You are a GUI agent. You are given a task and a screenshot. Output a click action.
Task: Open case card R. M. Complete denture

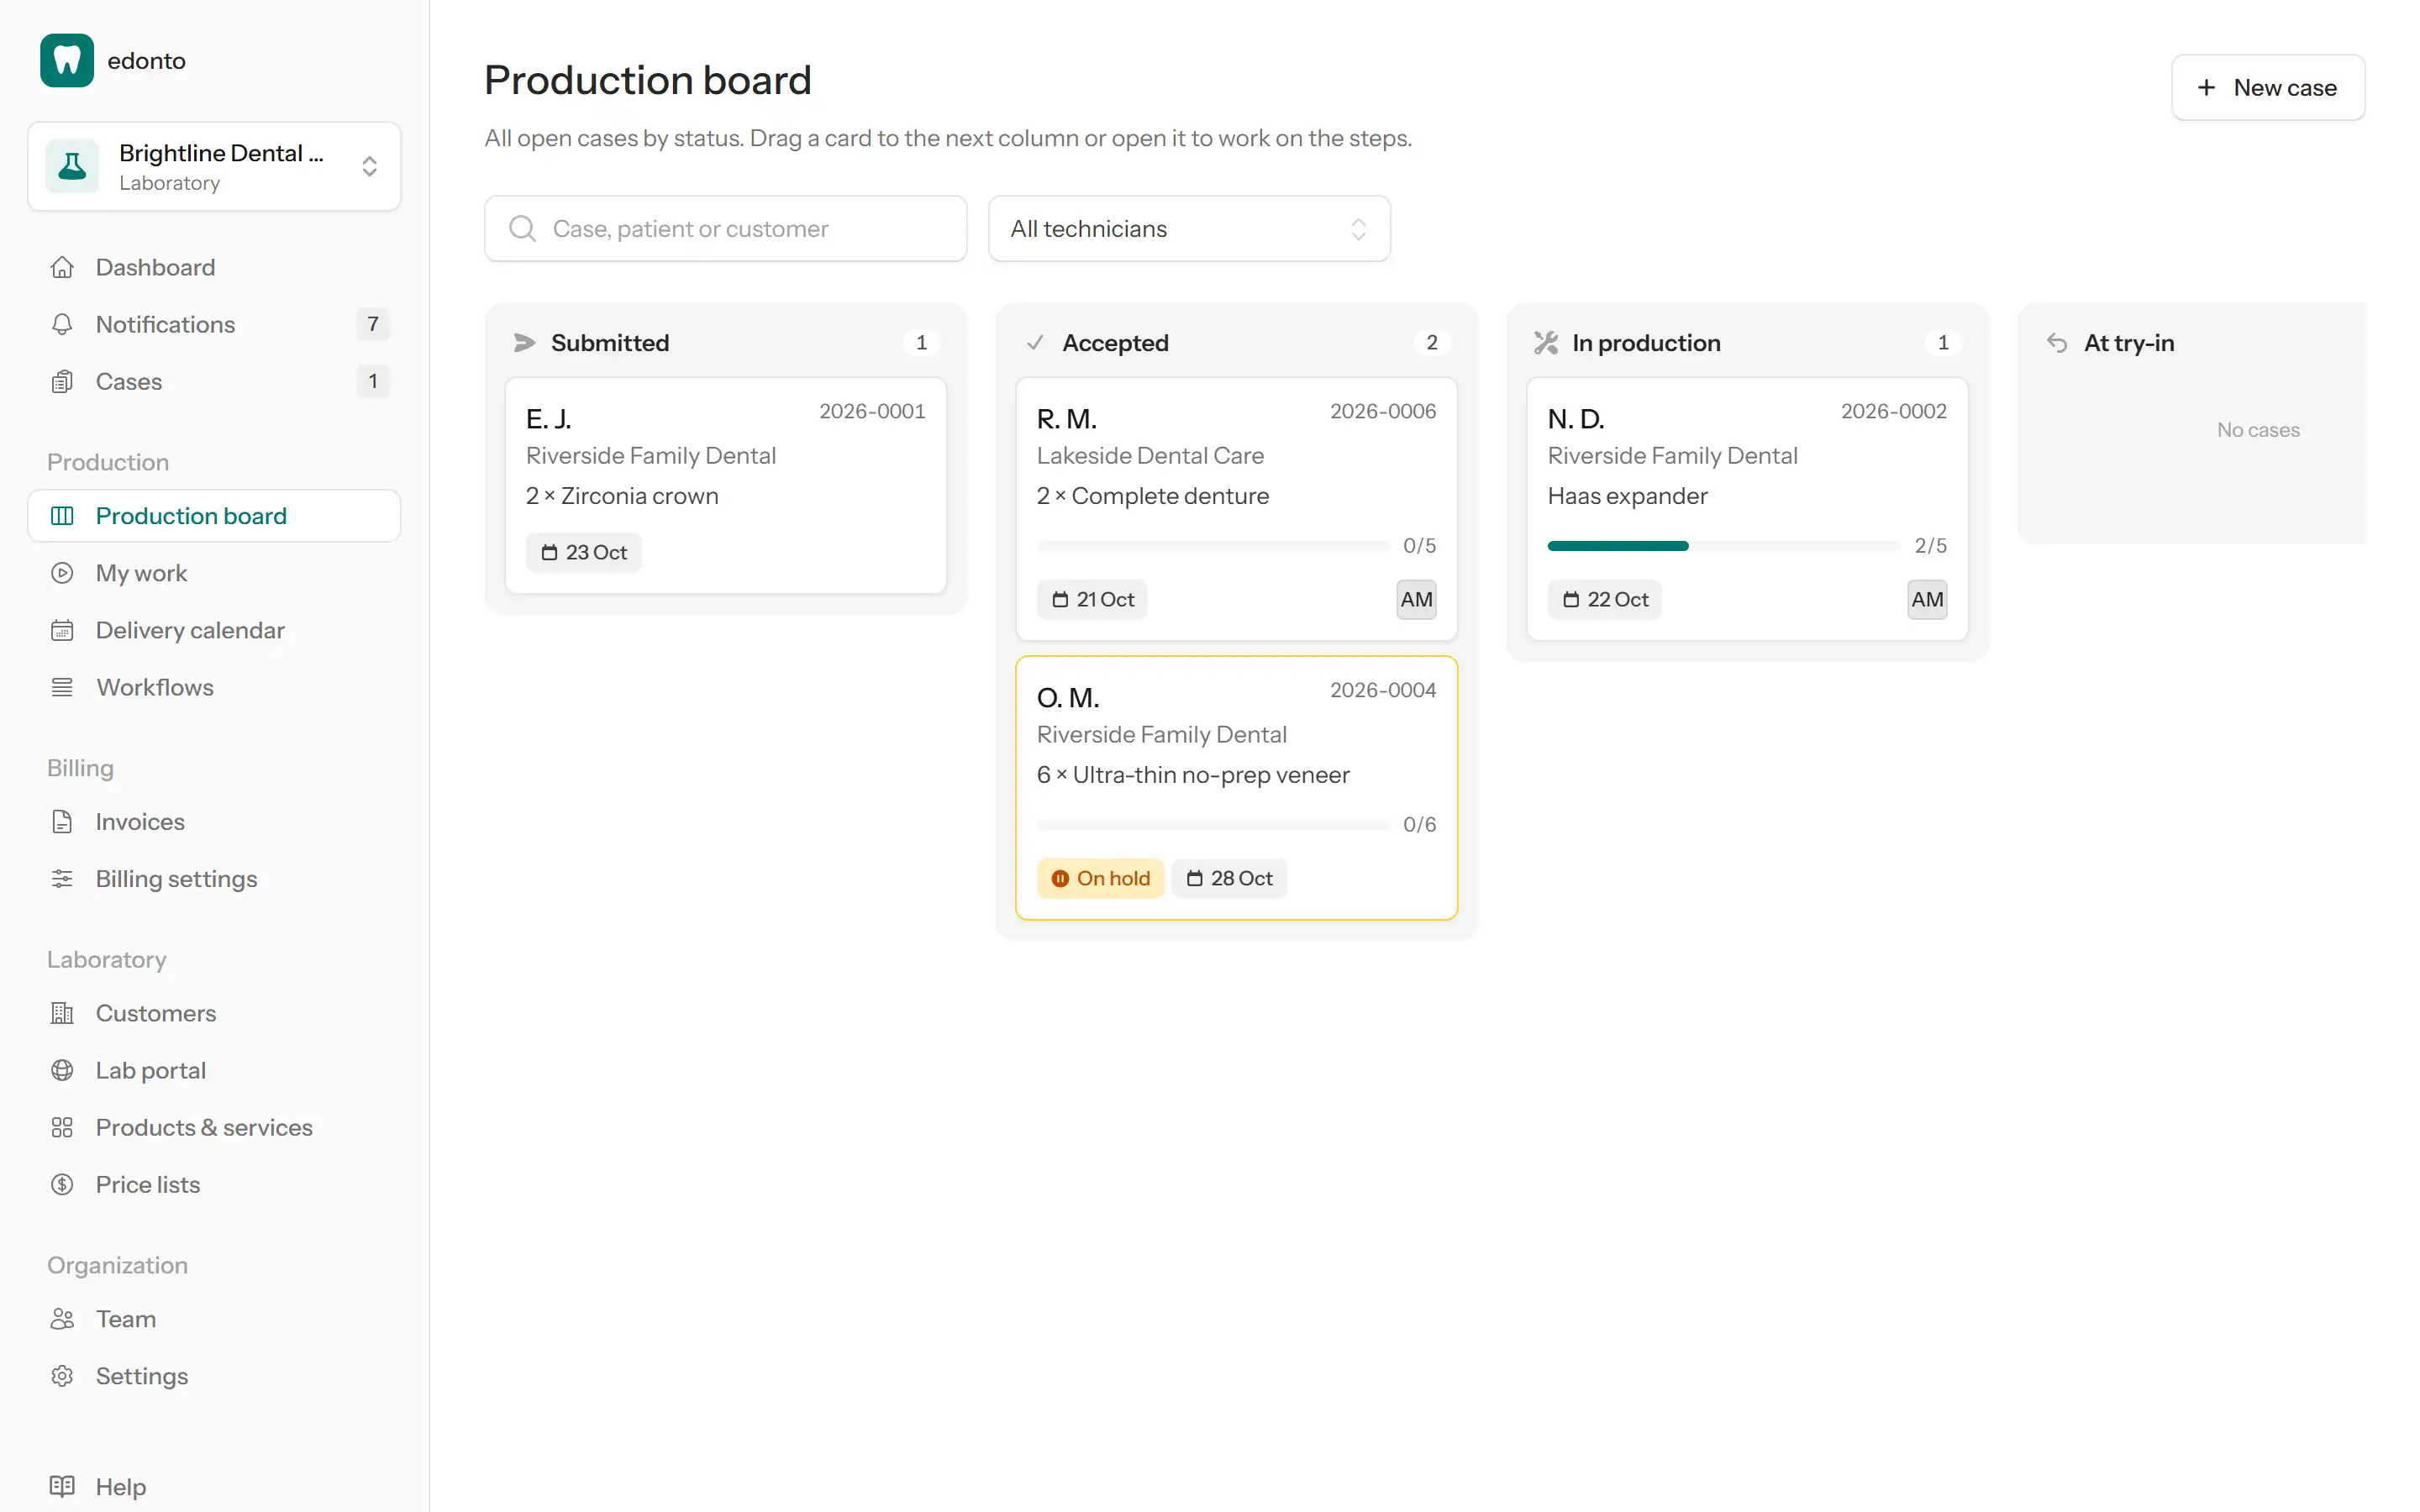pos(1236,508)
